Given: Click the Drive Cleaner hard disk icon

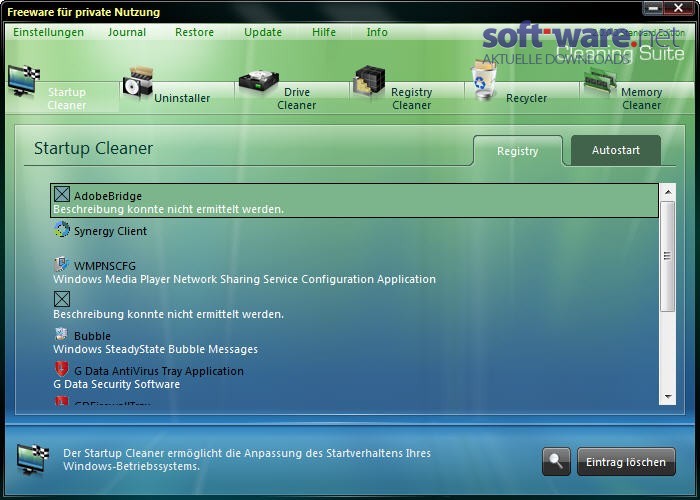Looking at the screenshot, I should [x=259, y=81].
